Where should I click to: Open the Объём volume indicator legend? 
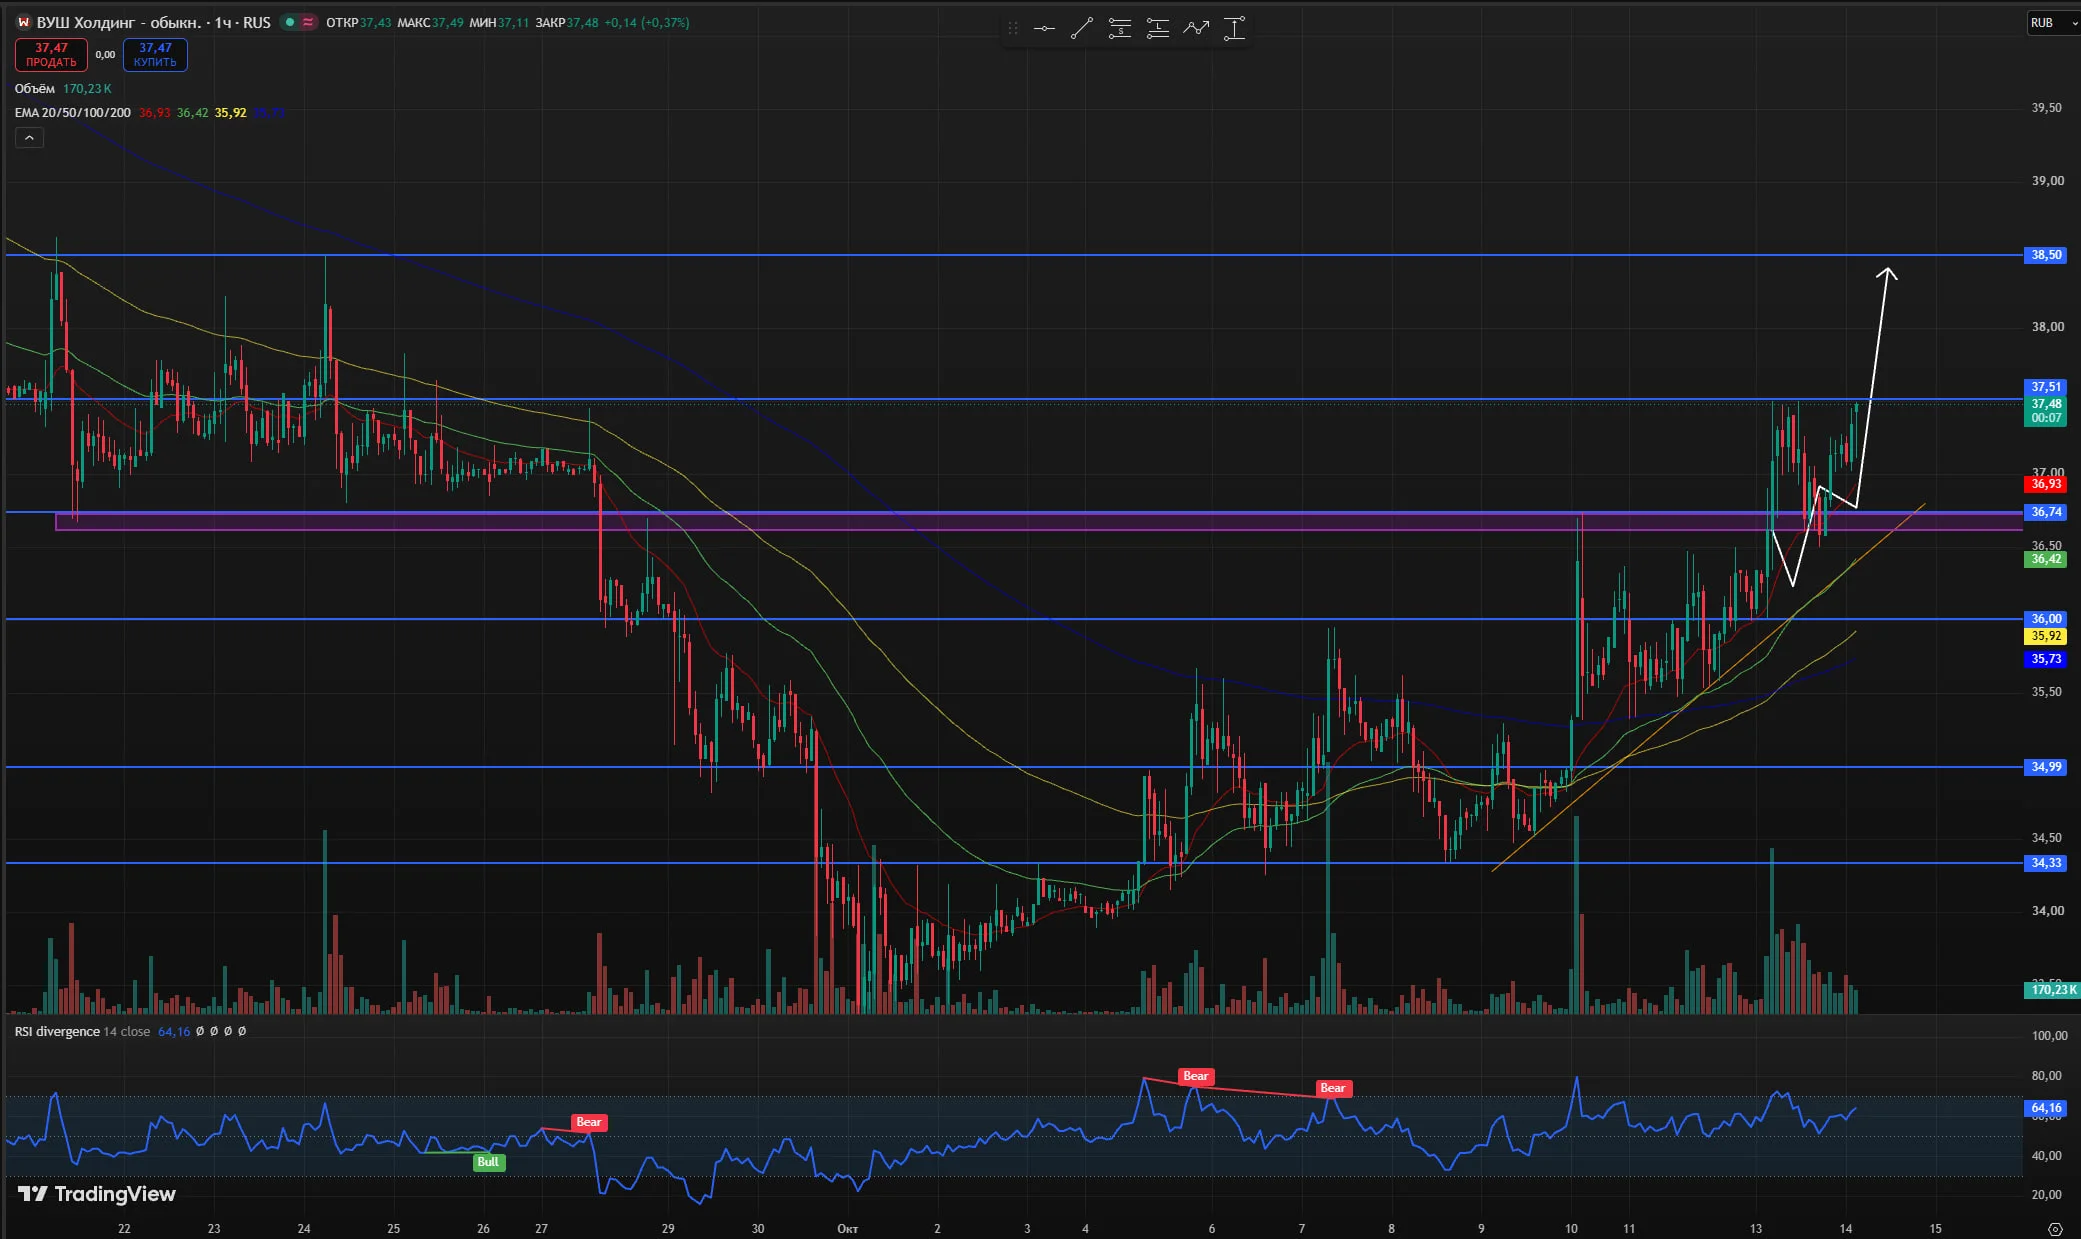[35, 89]
